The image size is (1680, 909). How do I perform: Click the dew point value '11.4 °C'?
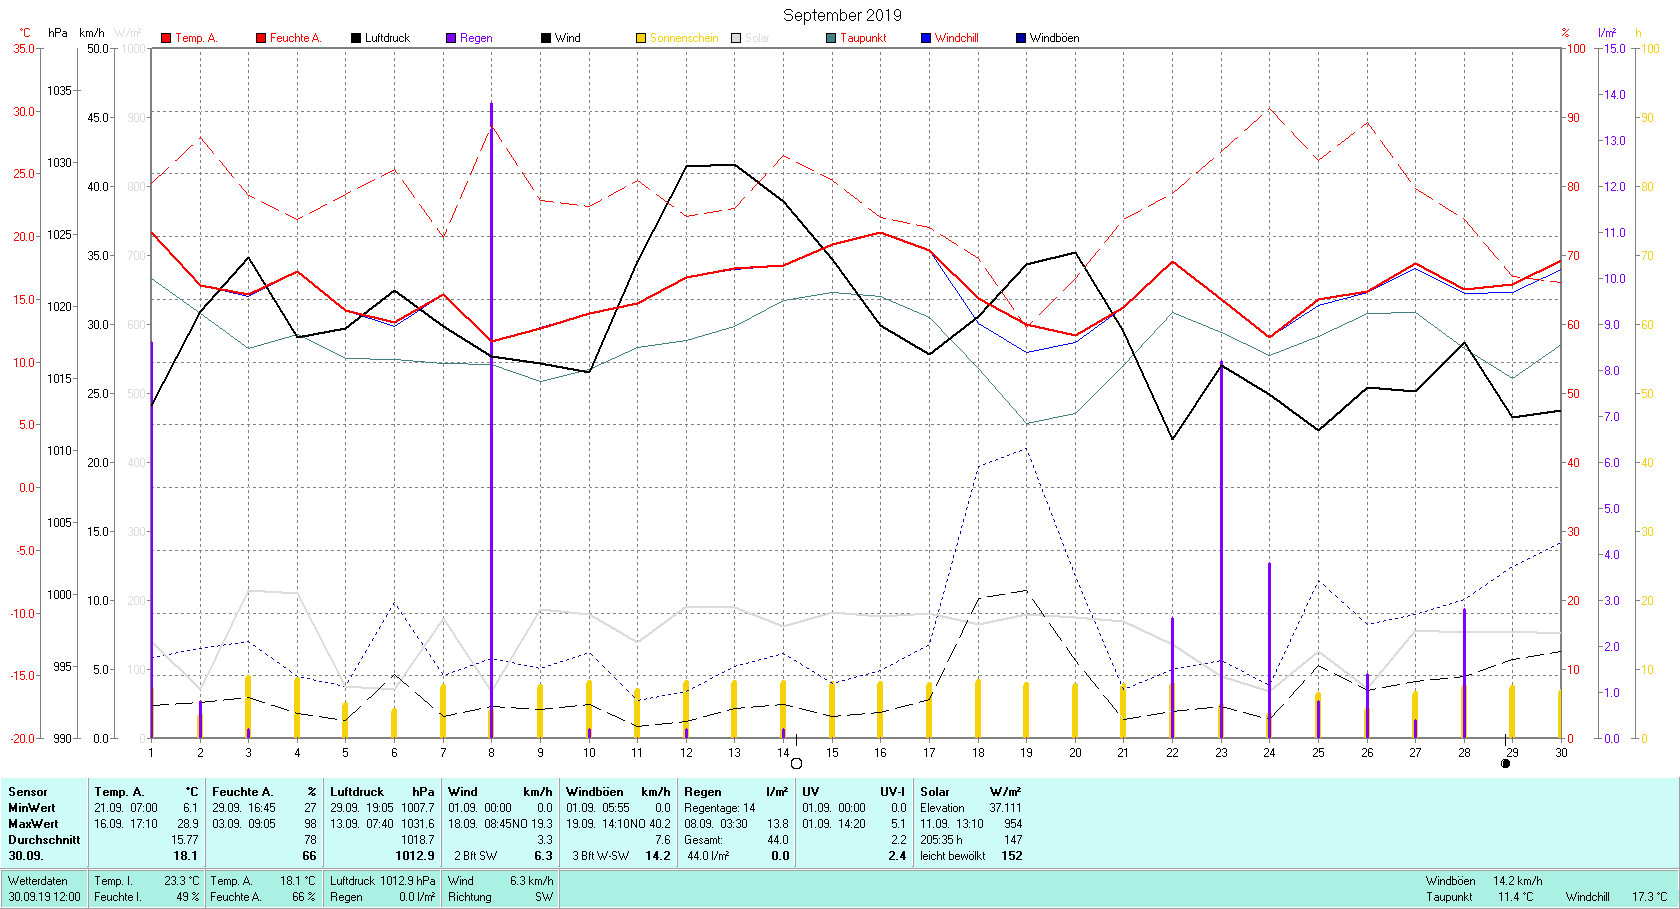pyautogui.click(x=1516, y=897)
